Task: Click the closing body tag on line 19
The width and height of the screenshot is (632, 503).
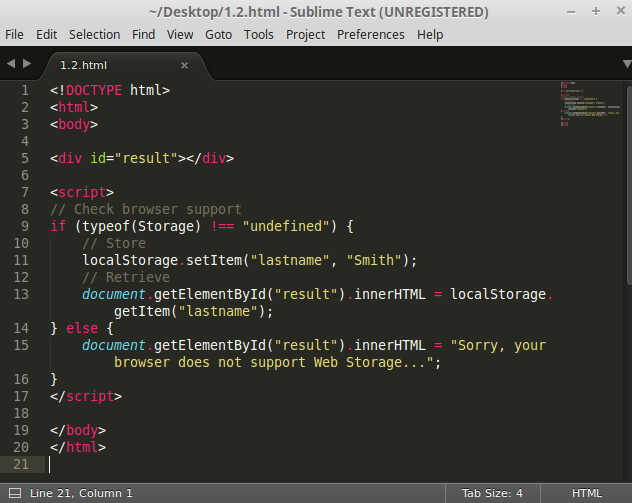Action: [78, 430]
